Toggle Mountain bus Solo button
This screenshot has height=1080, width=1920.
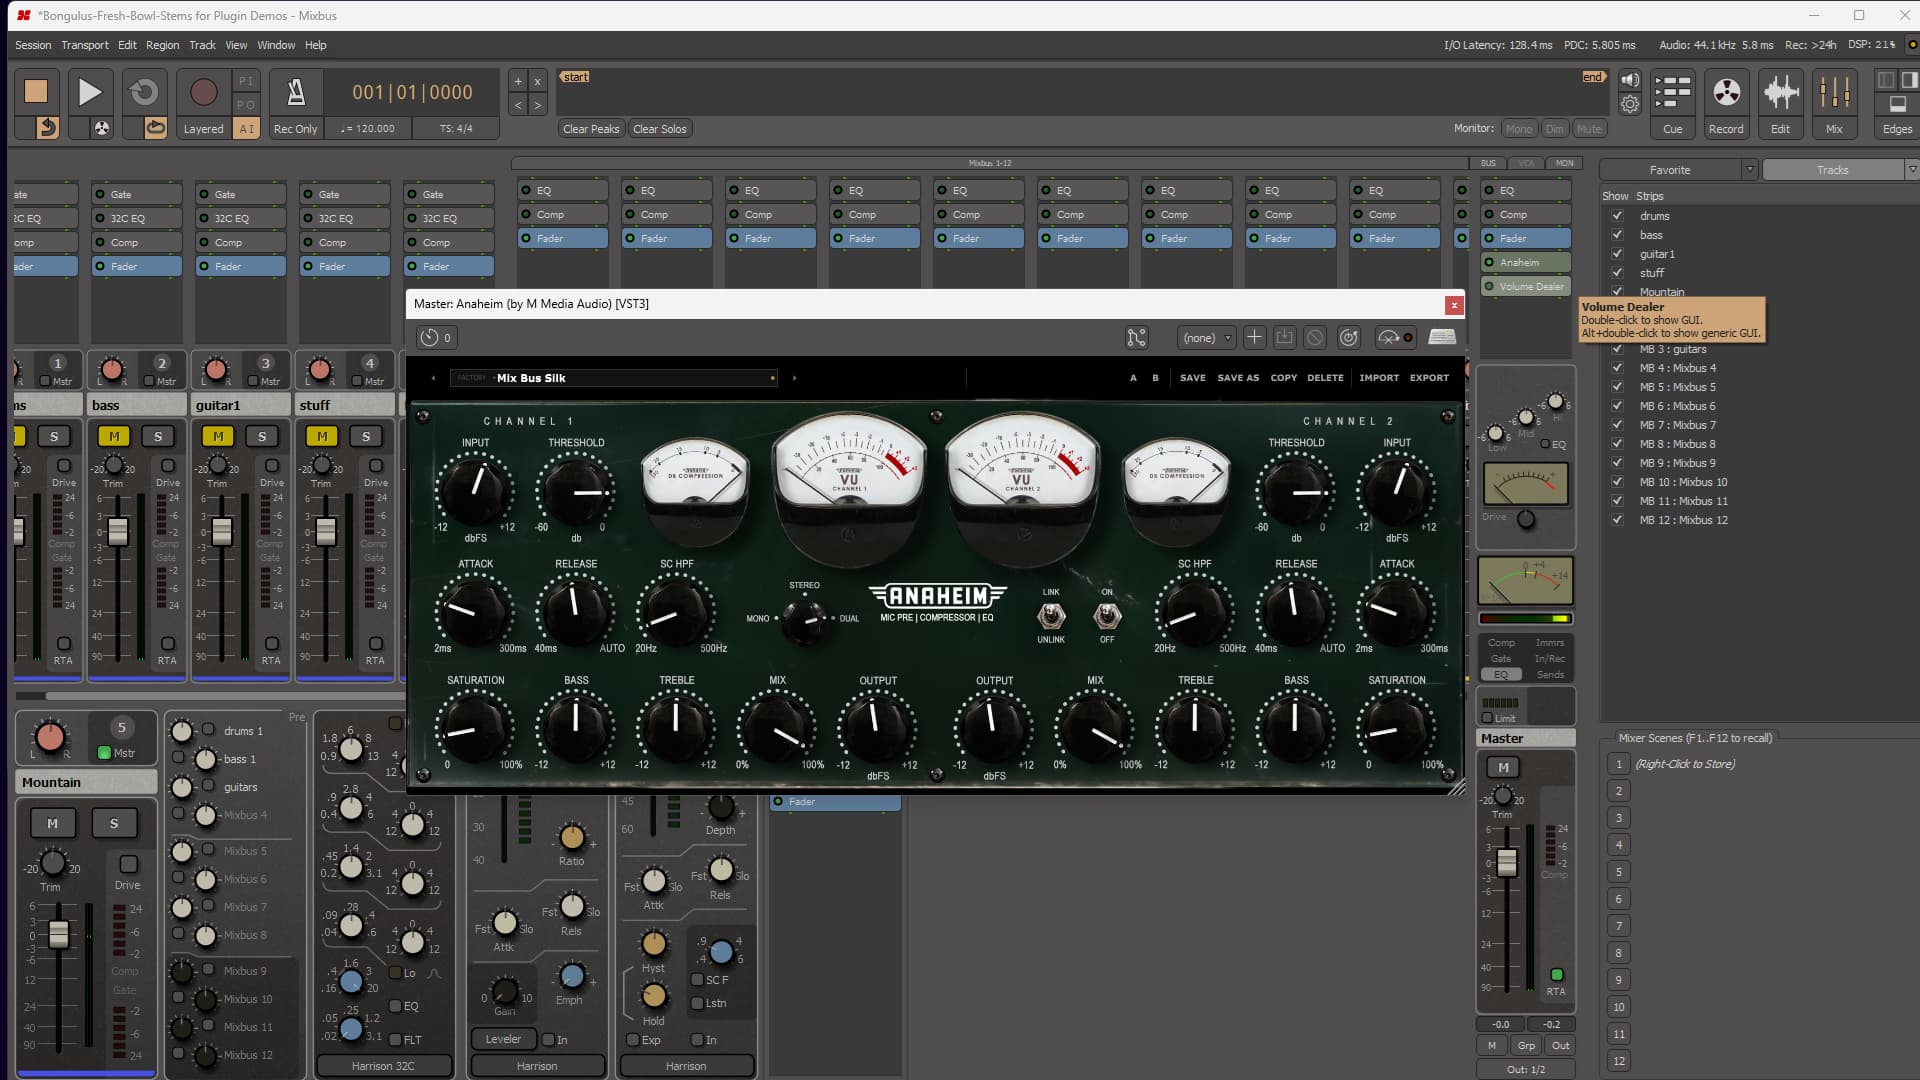pyautogui.click(x=114, y=823)
